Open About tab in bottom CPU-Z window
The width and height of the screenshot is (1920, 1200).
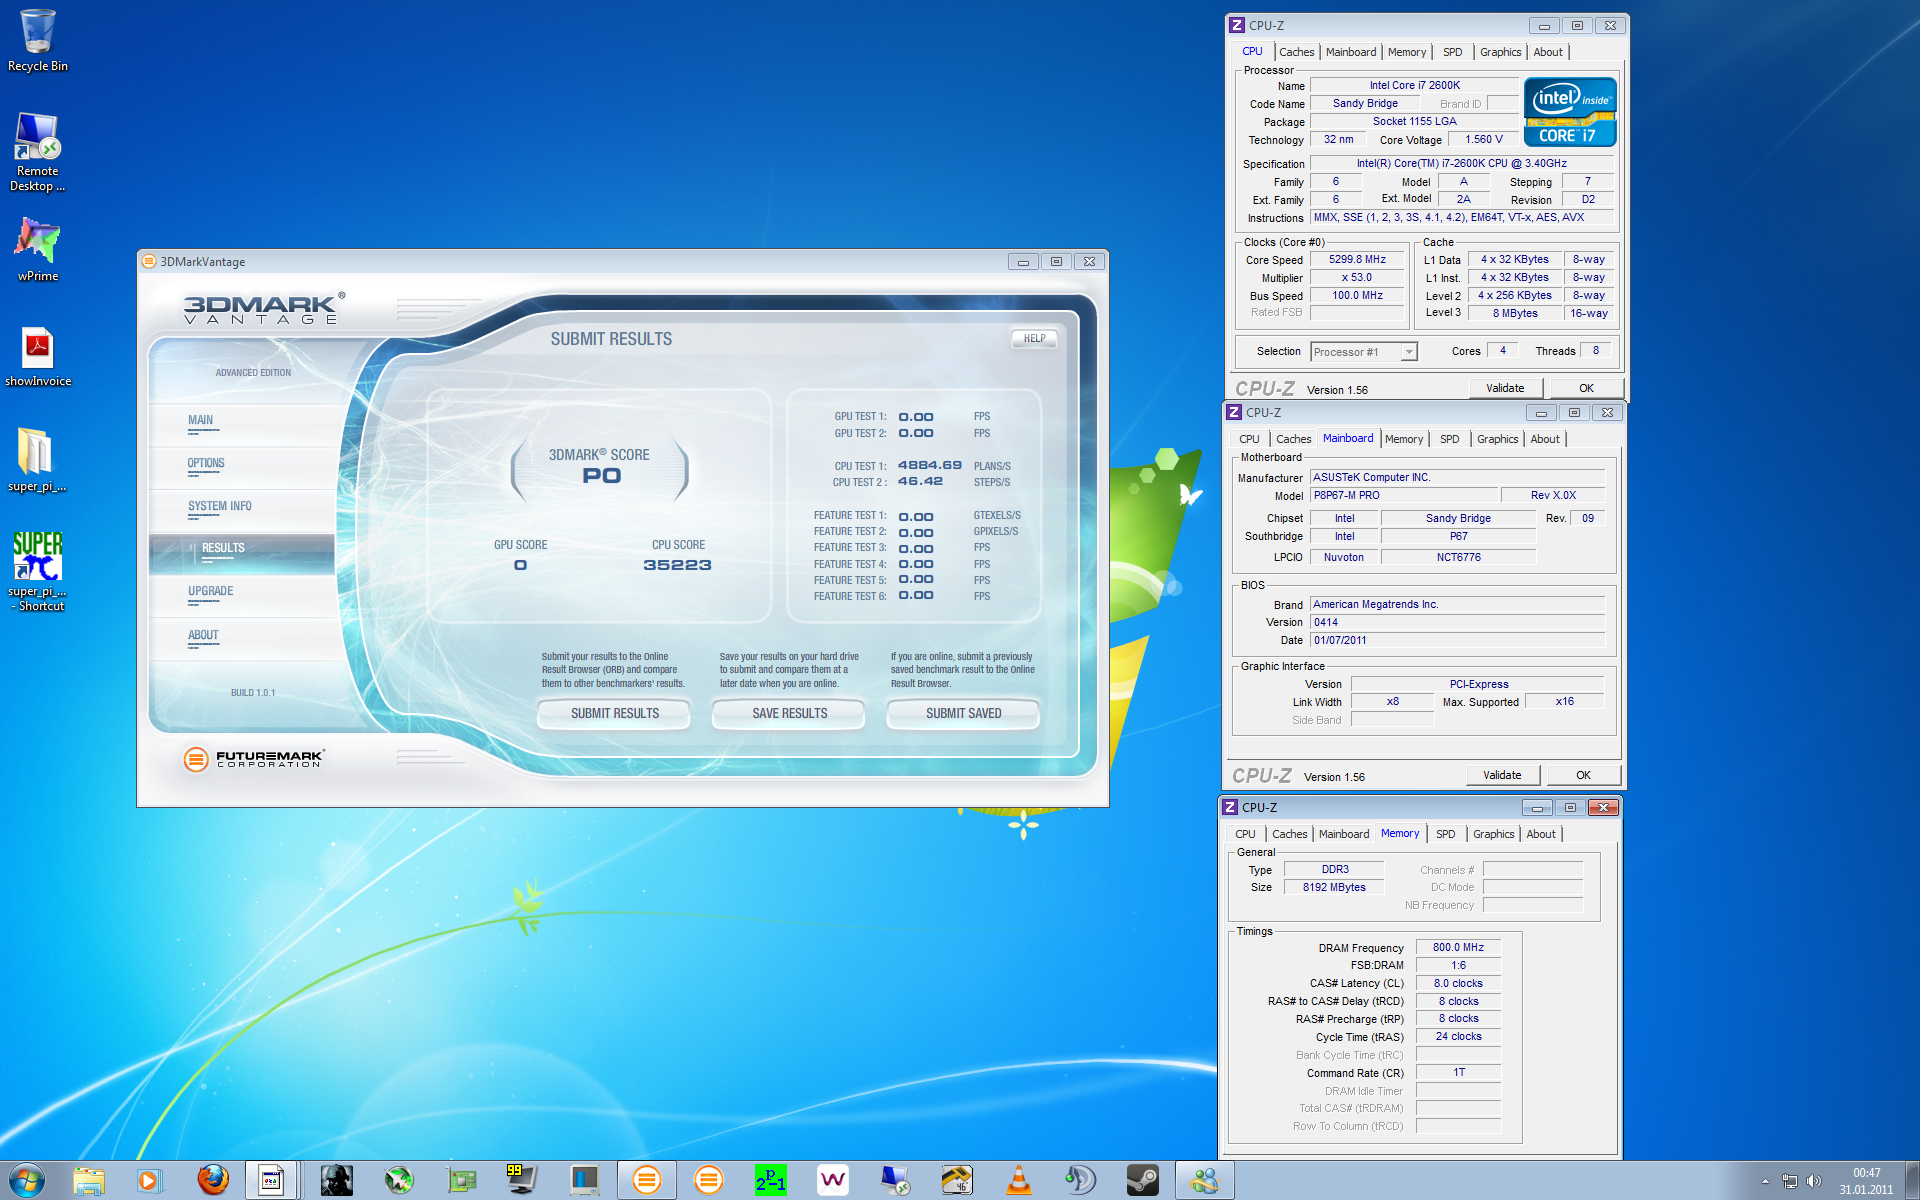pyautogui.click(x=1541, y=834)
